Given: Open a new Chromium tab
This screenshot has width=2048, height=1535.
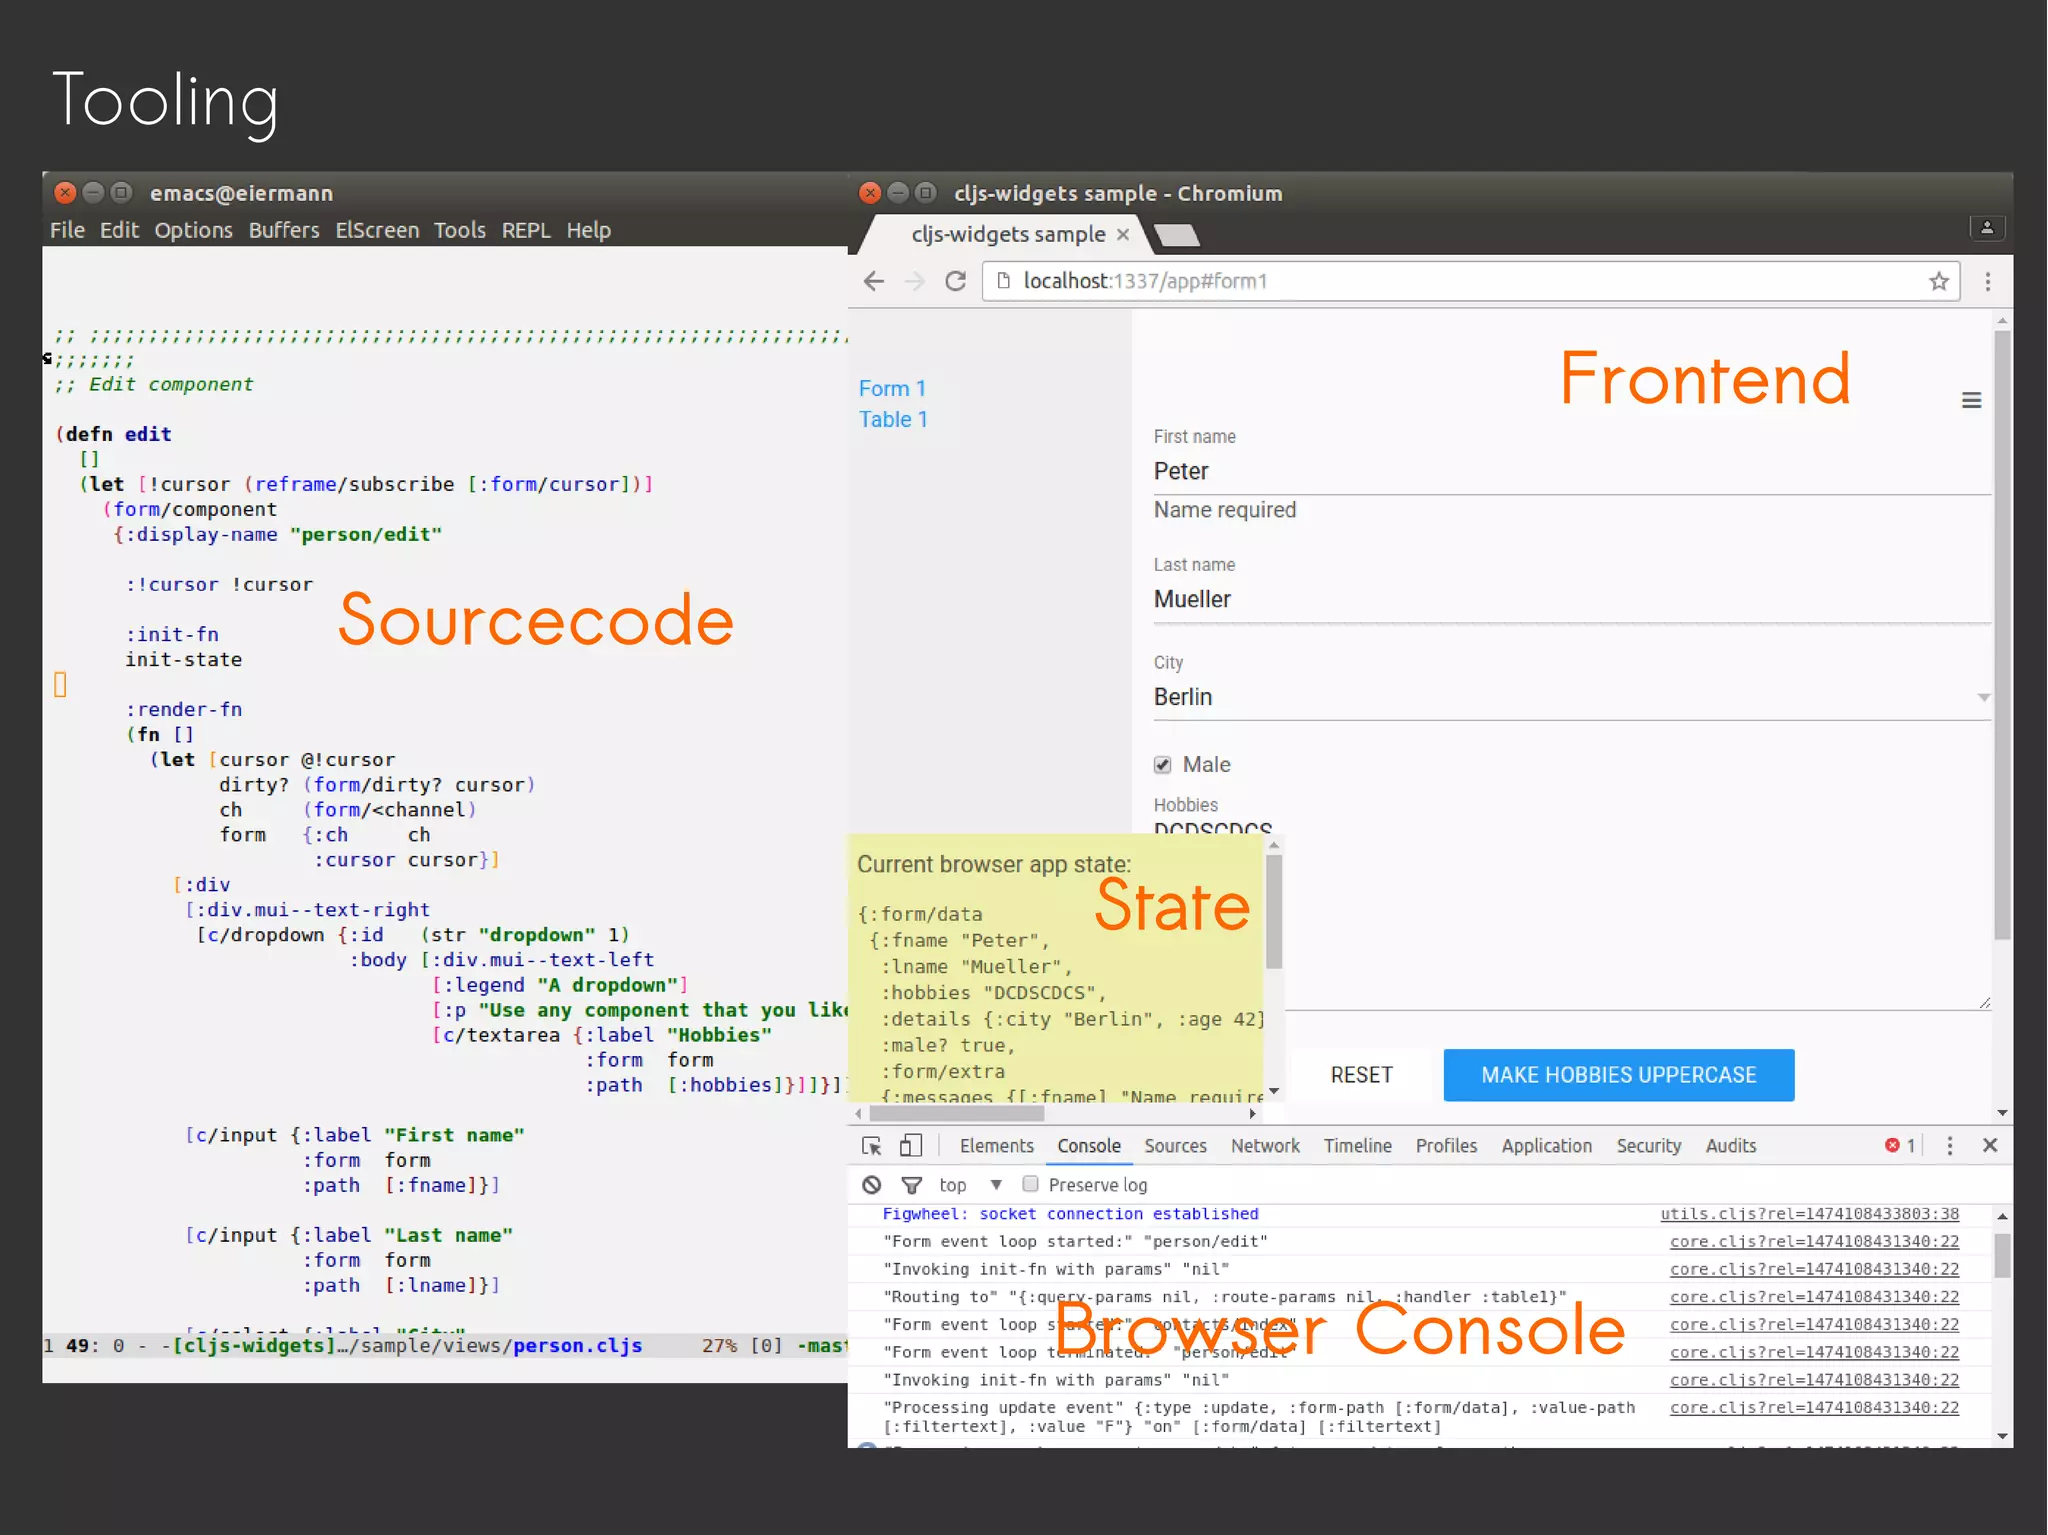Looking at the screenshot, I should 1176,235.
